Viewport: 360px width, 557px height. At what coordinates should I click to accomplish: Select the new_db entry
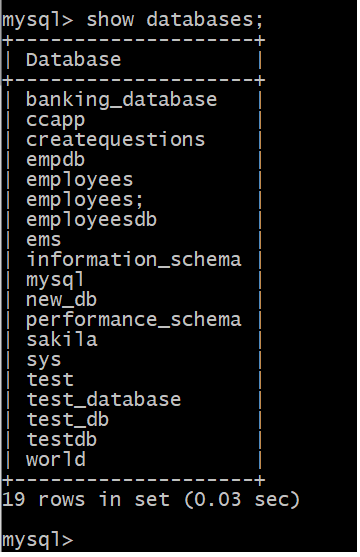(61, 300)
